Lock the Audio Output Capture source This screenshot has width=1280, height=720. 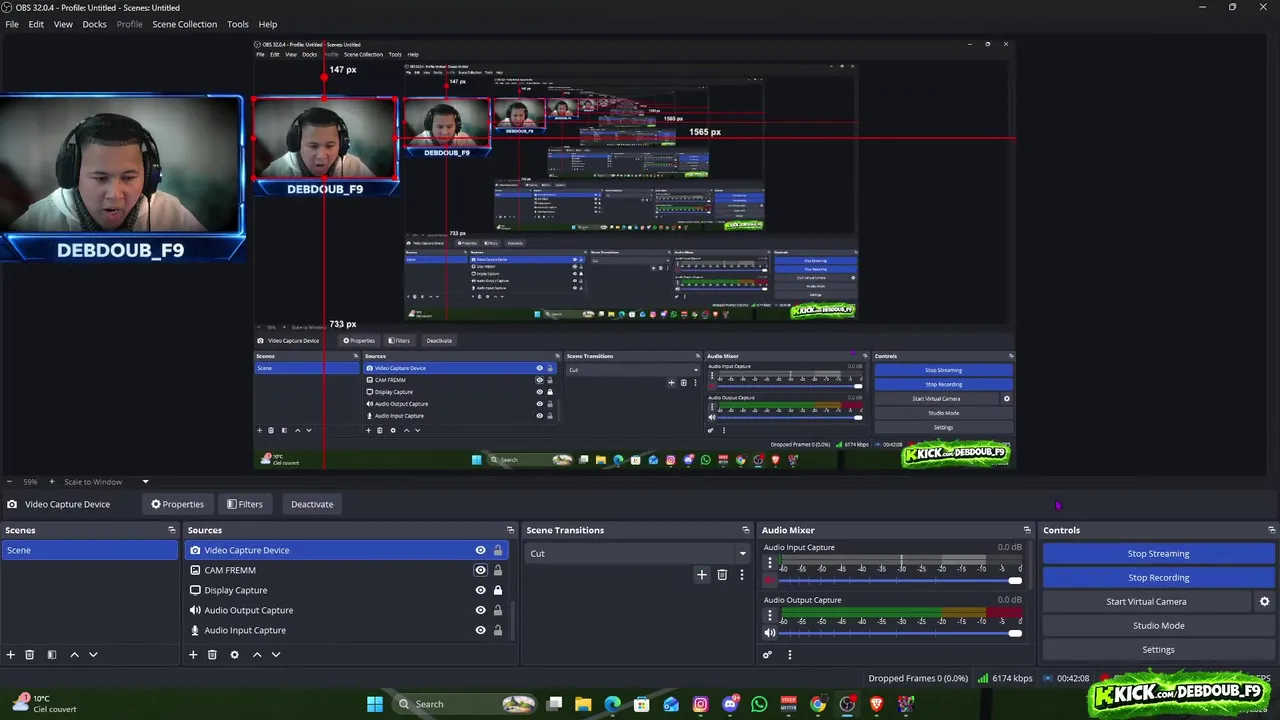498,610
